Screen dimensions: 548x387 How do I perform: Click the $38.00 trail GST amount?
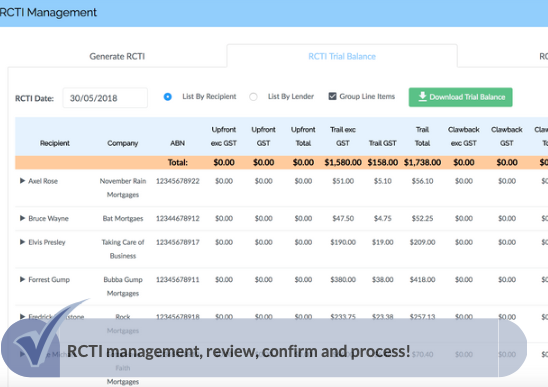click(382, 279)
